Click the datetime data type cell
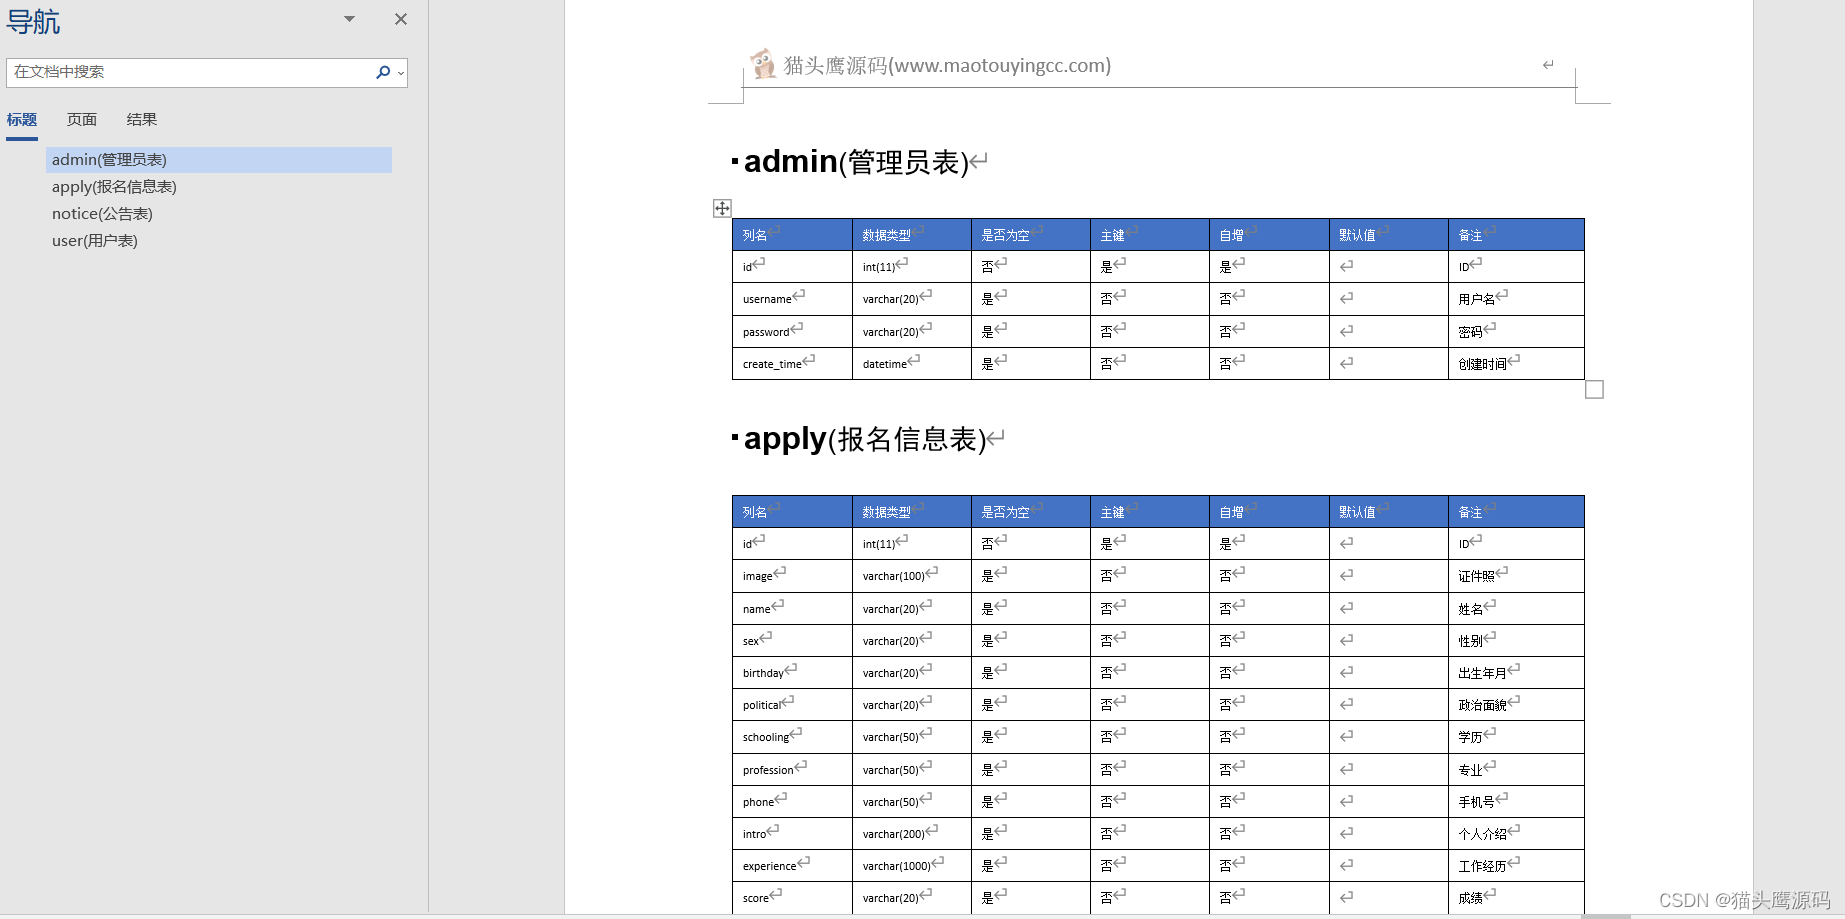The width and height of the screenshot is (1845, 919). 911,364
